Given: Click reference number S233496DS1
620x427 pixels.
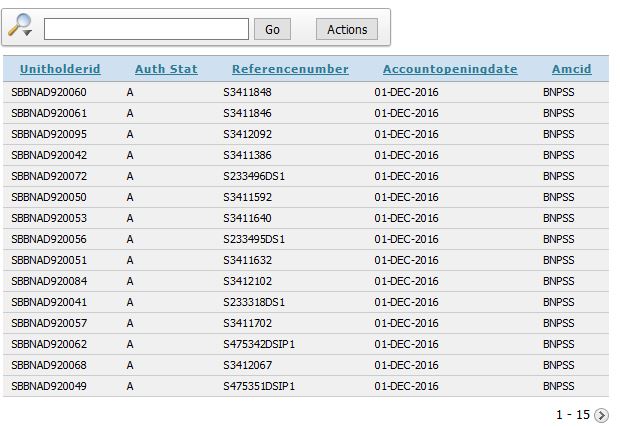Looking at the screenshot, I should 254,176.
